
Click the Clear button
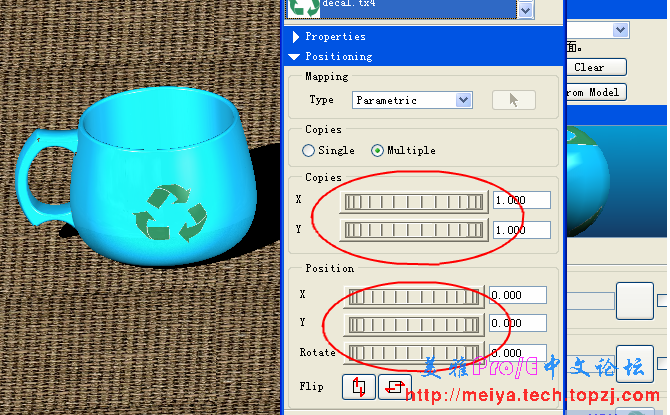coord(597,68)
